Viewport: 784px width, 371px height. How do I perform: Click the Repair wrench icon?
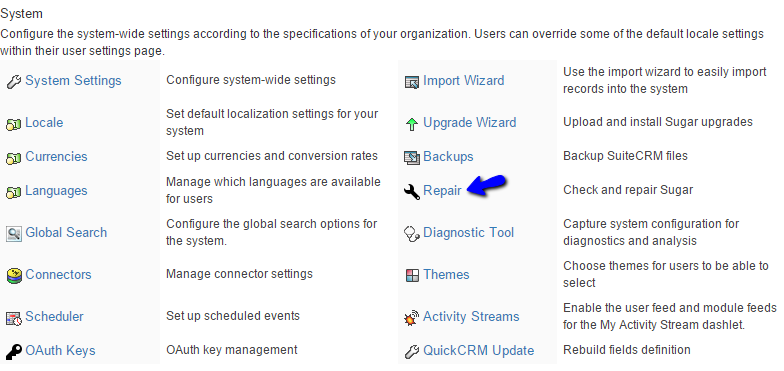pos(412,192)
